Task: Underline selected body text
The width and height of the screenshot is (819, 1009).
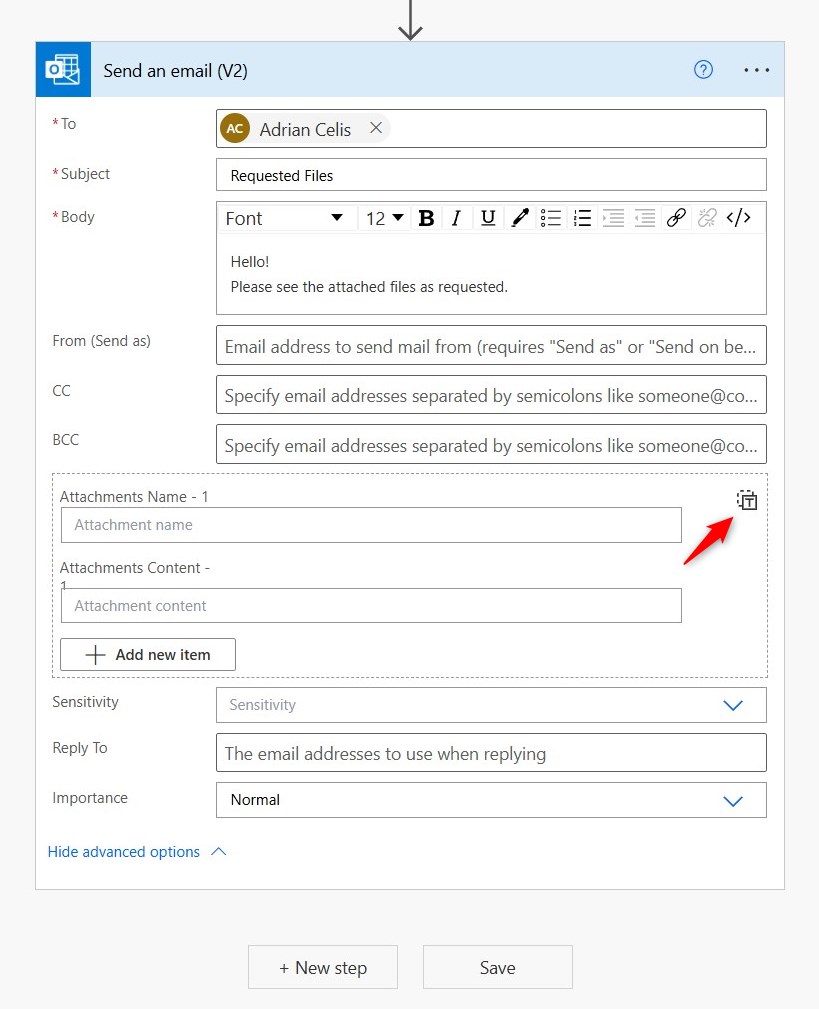Action: point(488,218)
